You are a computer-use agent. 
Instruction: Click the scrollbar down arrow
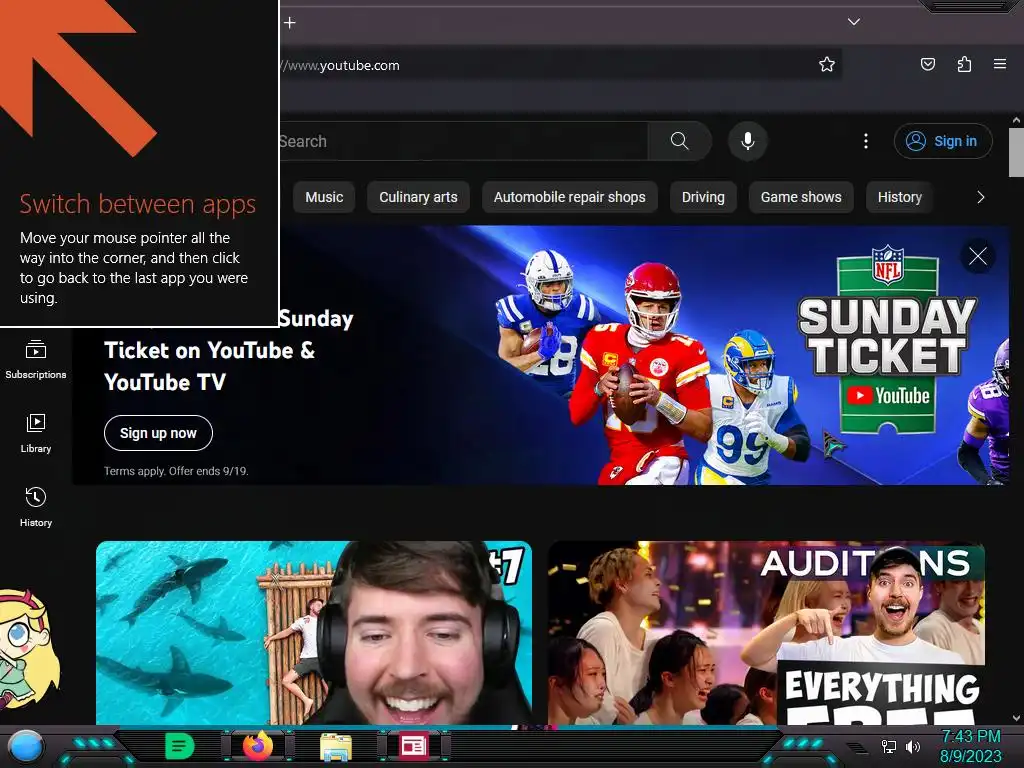[1016, 718]
